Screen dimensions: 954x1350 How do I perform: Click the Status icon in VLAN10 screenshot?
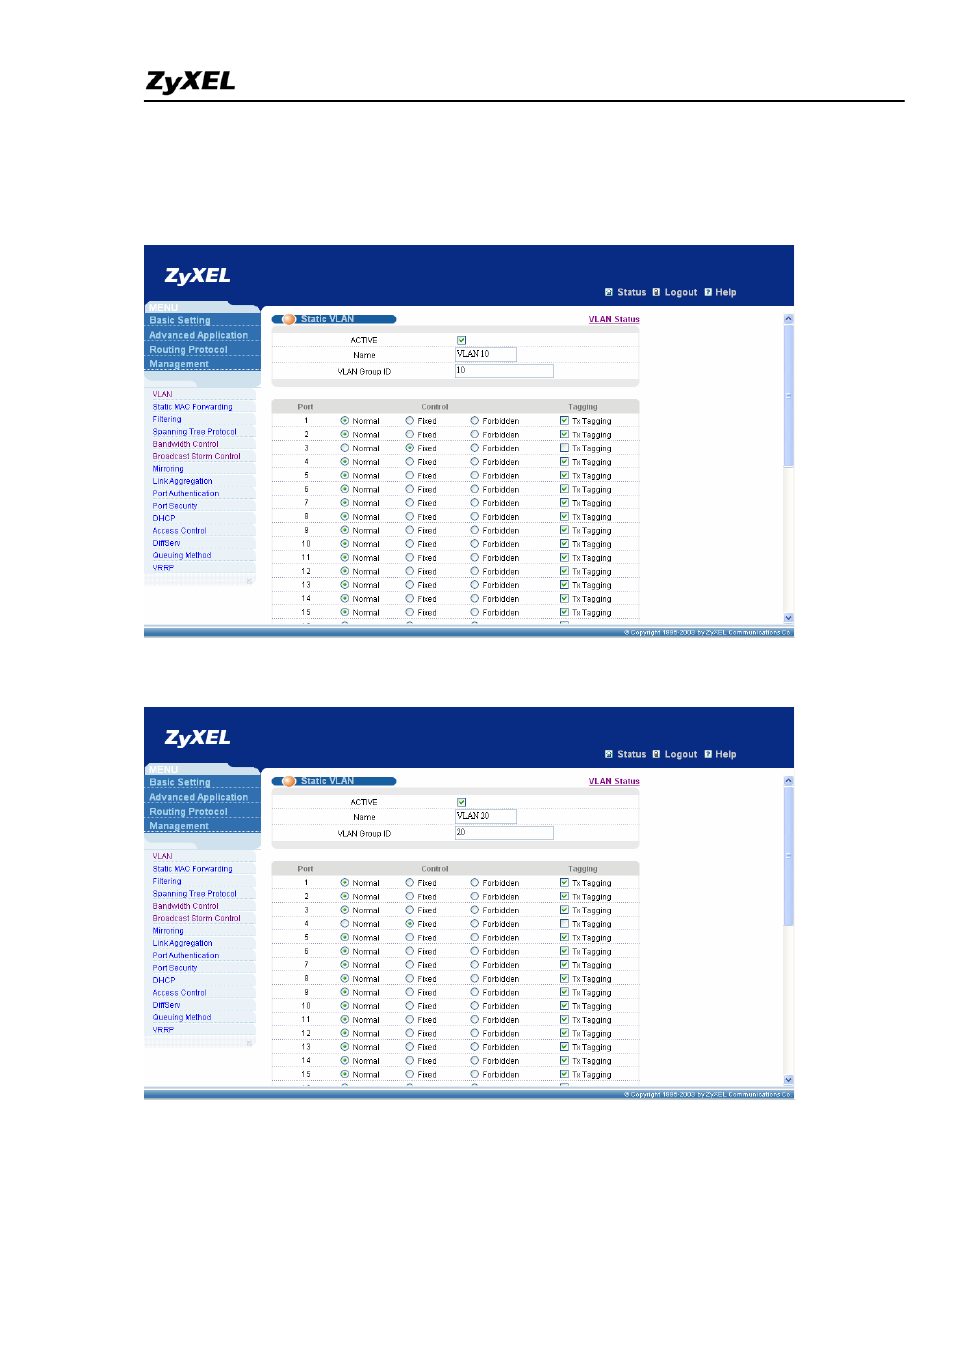[x=609, y=293]
